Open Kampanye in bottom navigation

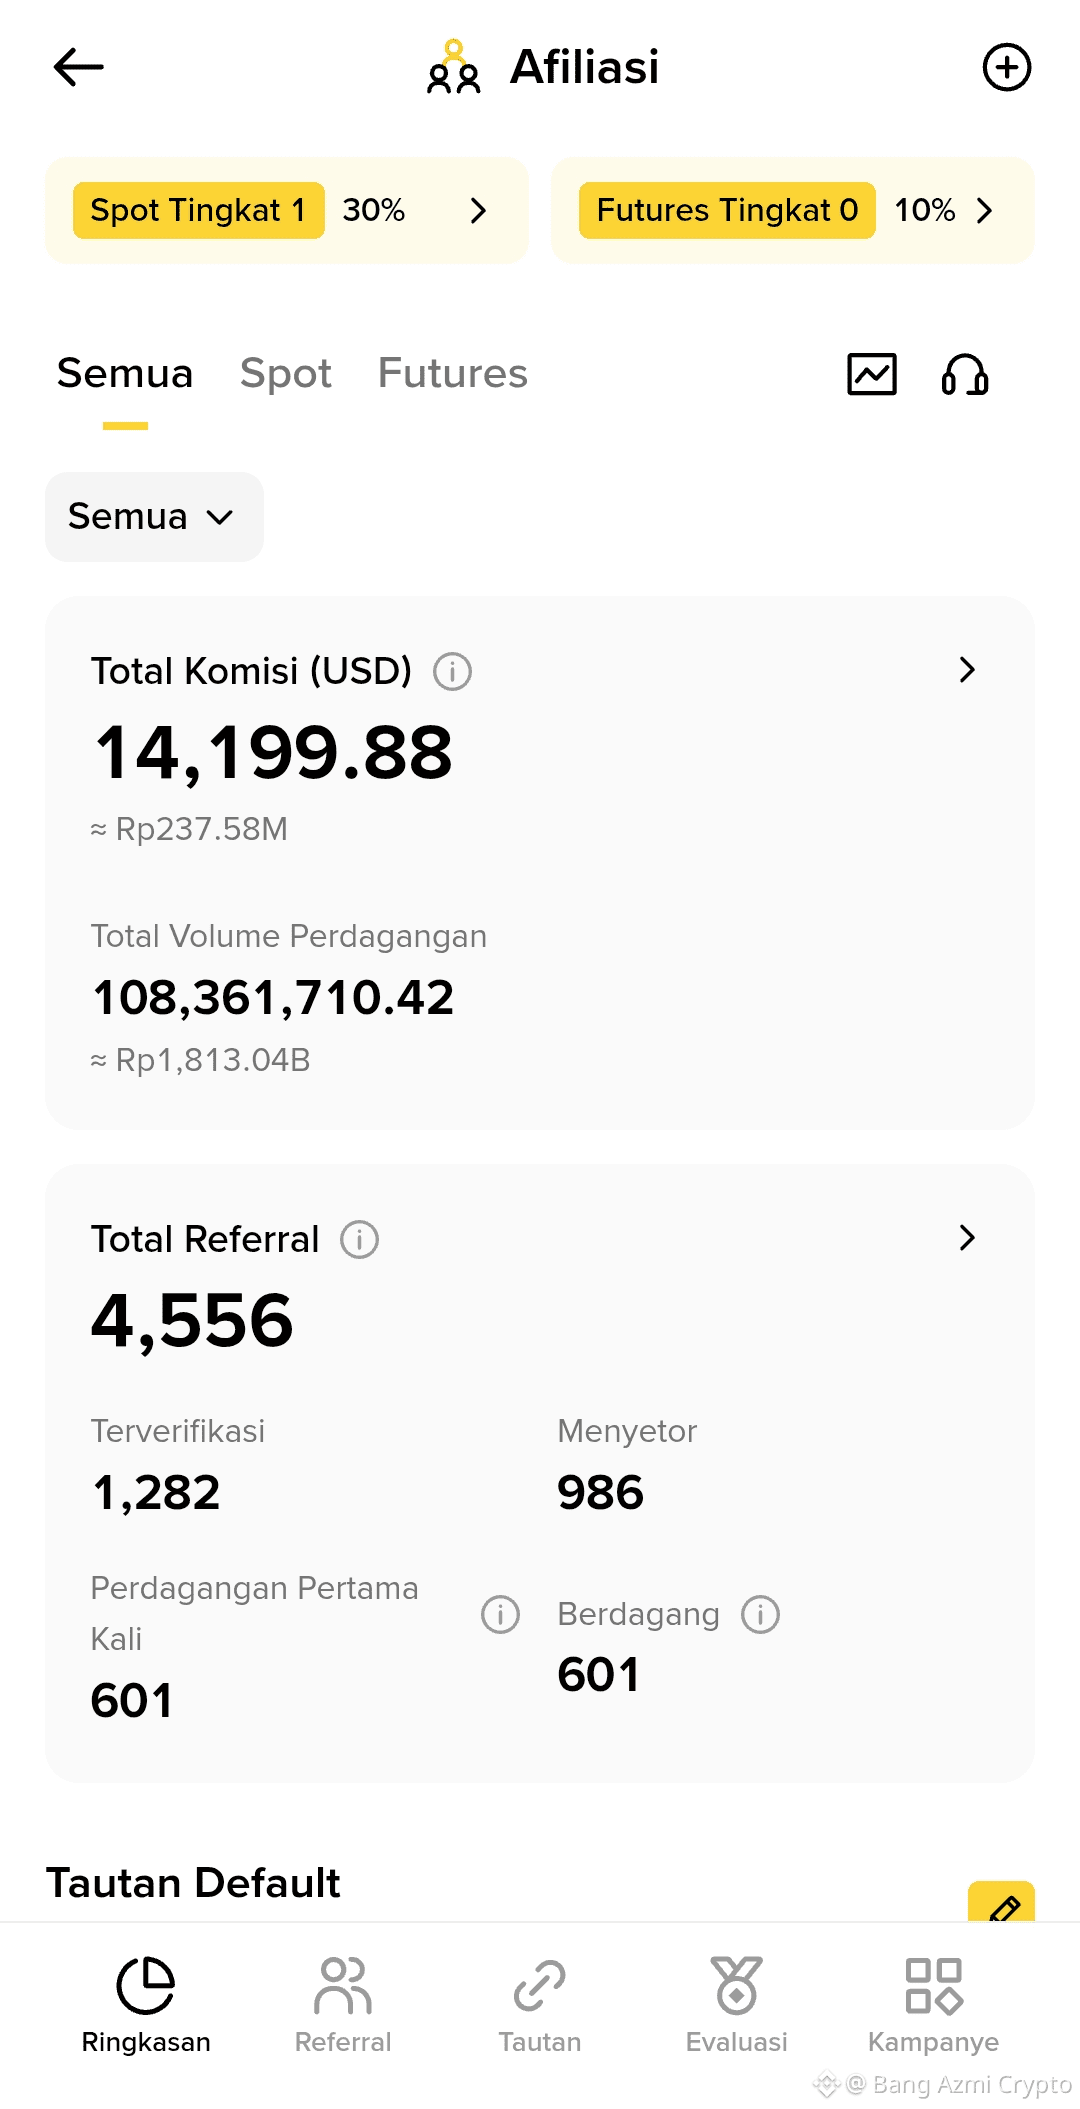(933, 2005)
